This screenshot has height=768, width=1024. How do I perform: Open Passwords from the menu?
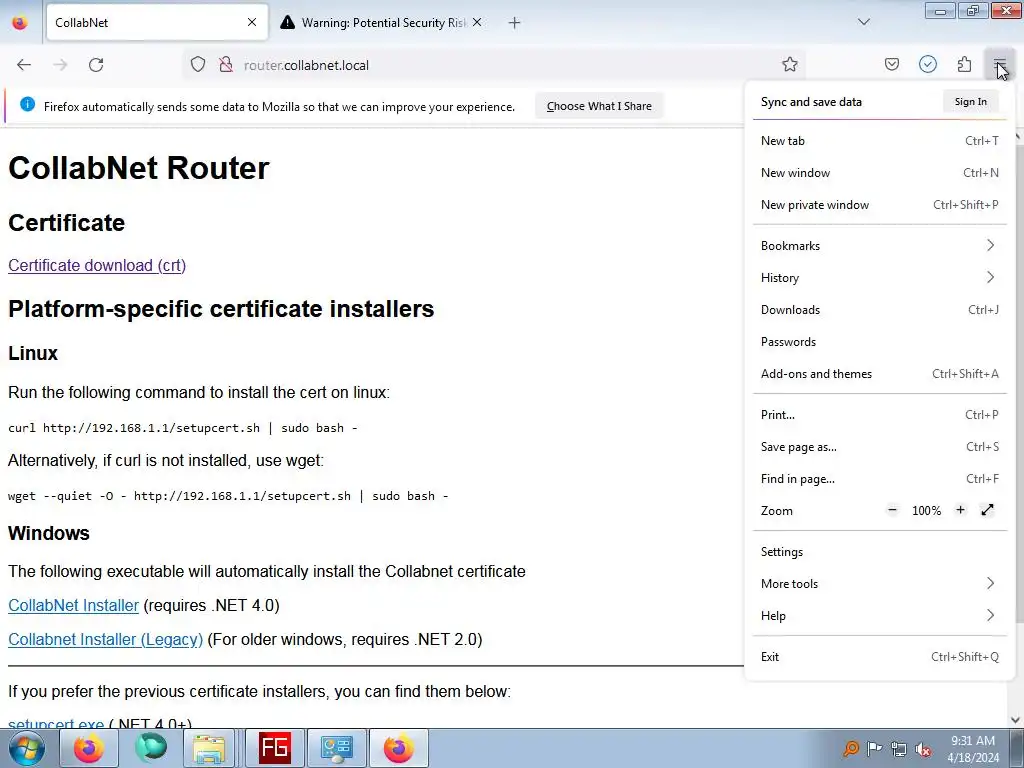(x=879, y=342)
